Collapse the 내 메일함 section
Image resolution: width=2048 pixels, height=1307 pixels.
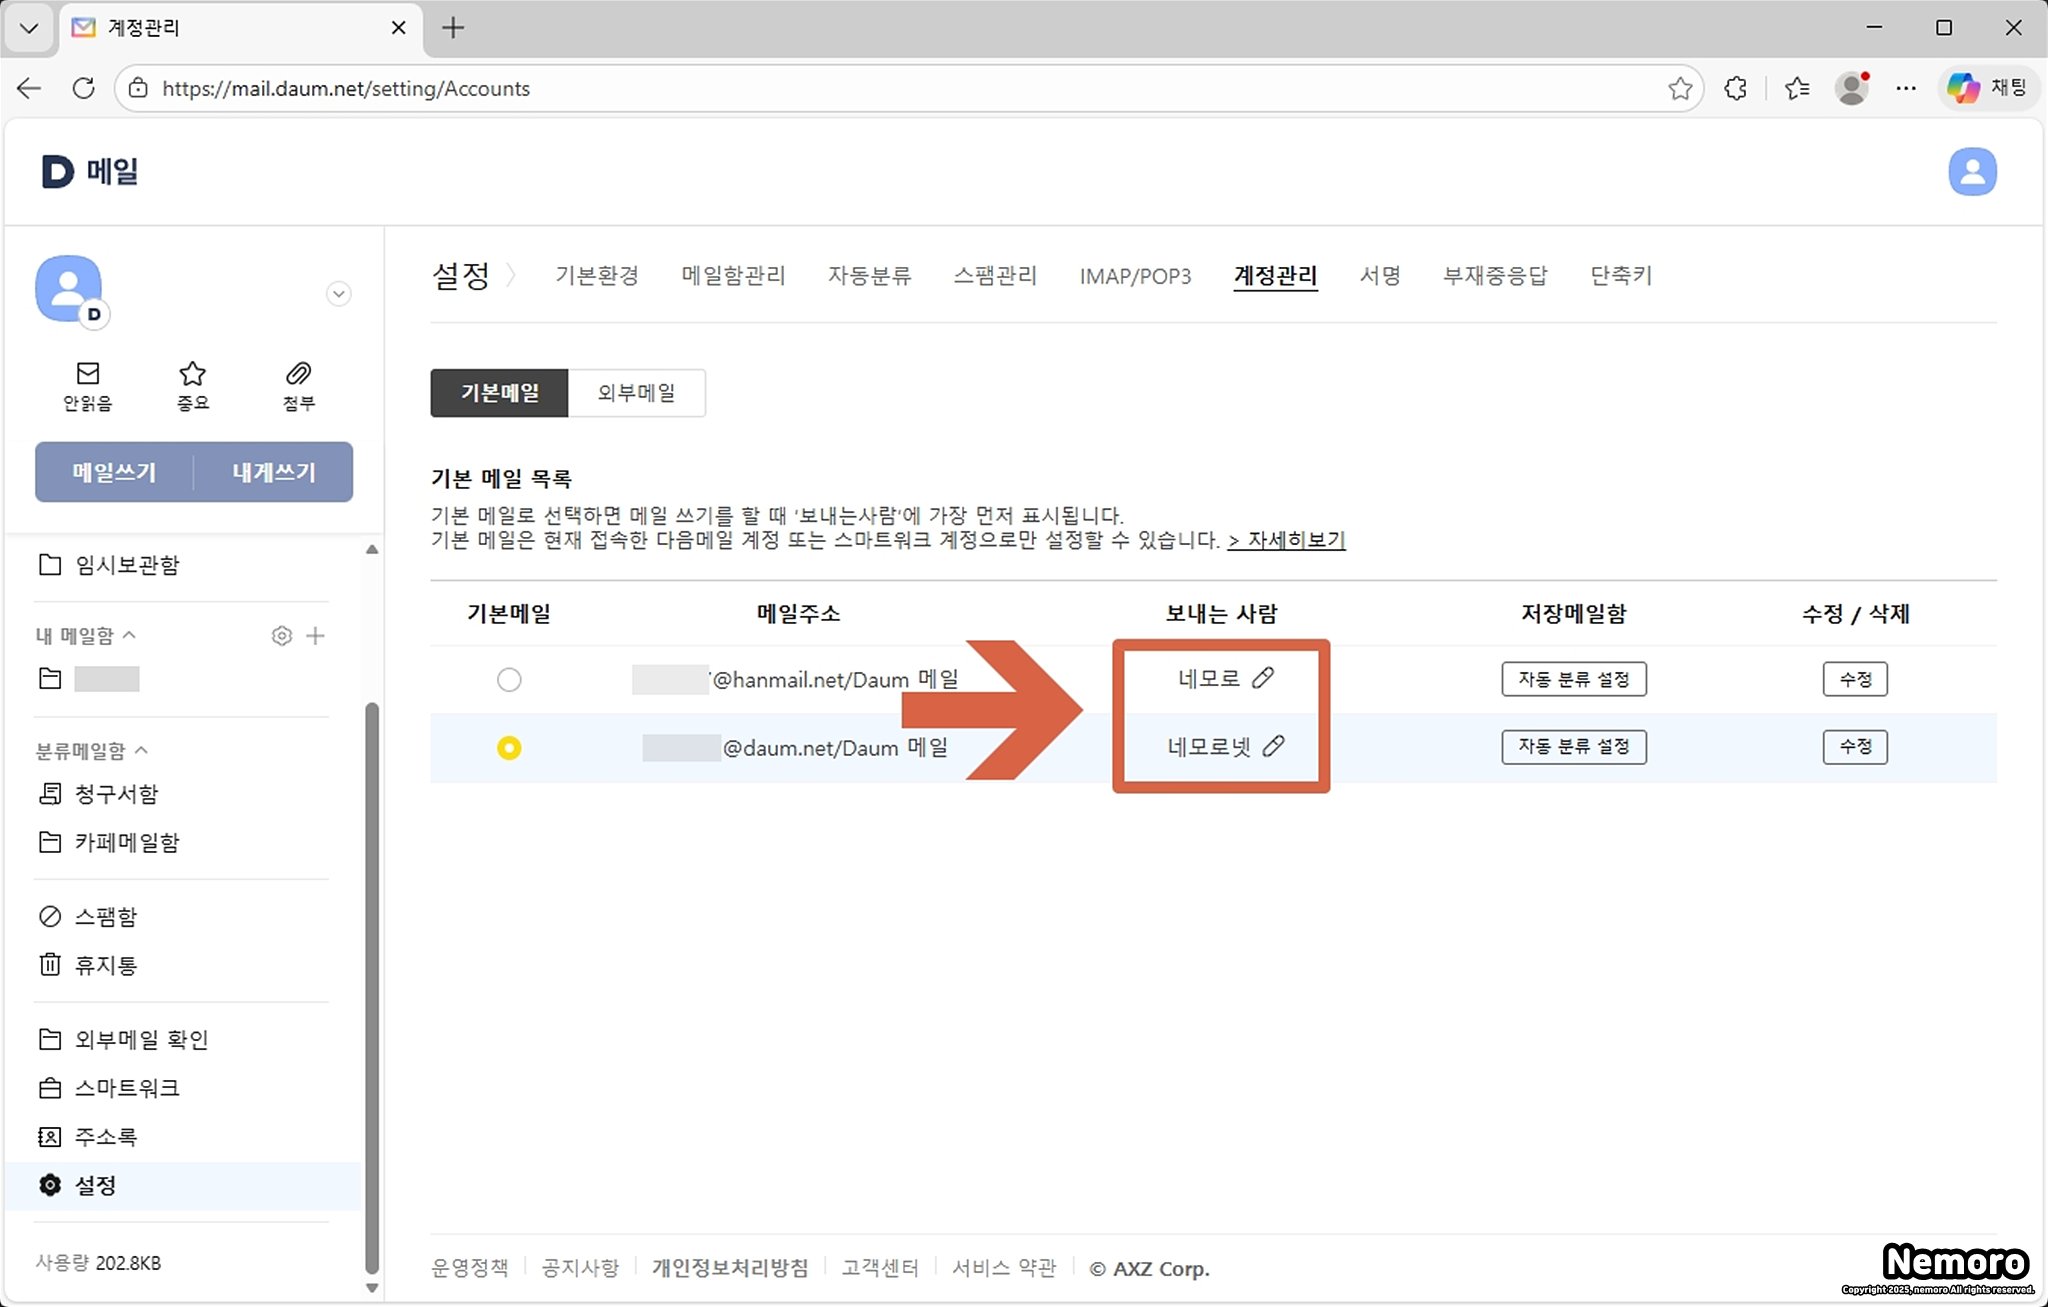[129, 635]
